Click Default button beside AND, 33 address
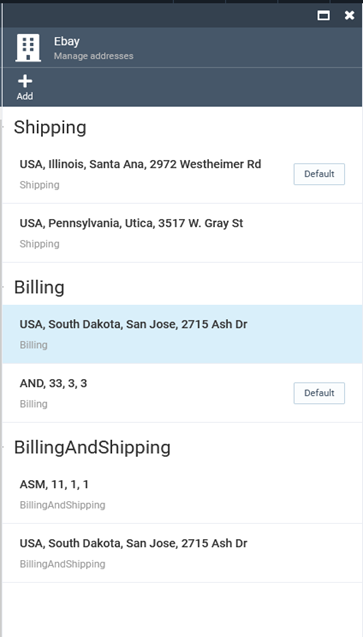 319,393
